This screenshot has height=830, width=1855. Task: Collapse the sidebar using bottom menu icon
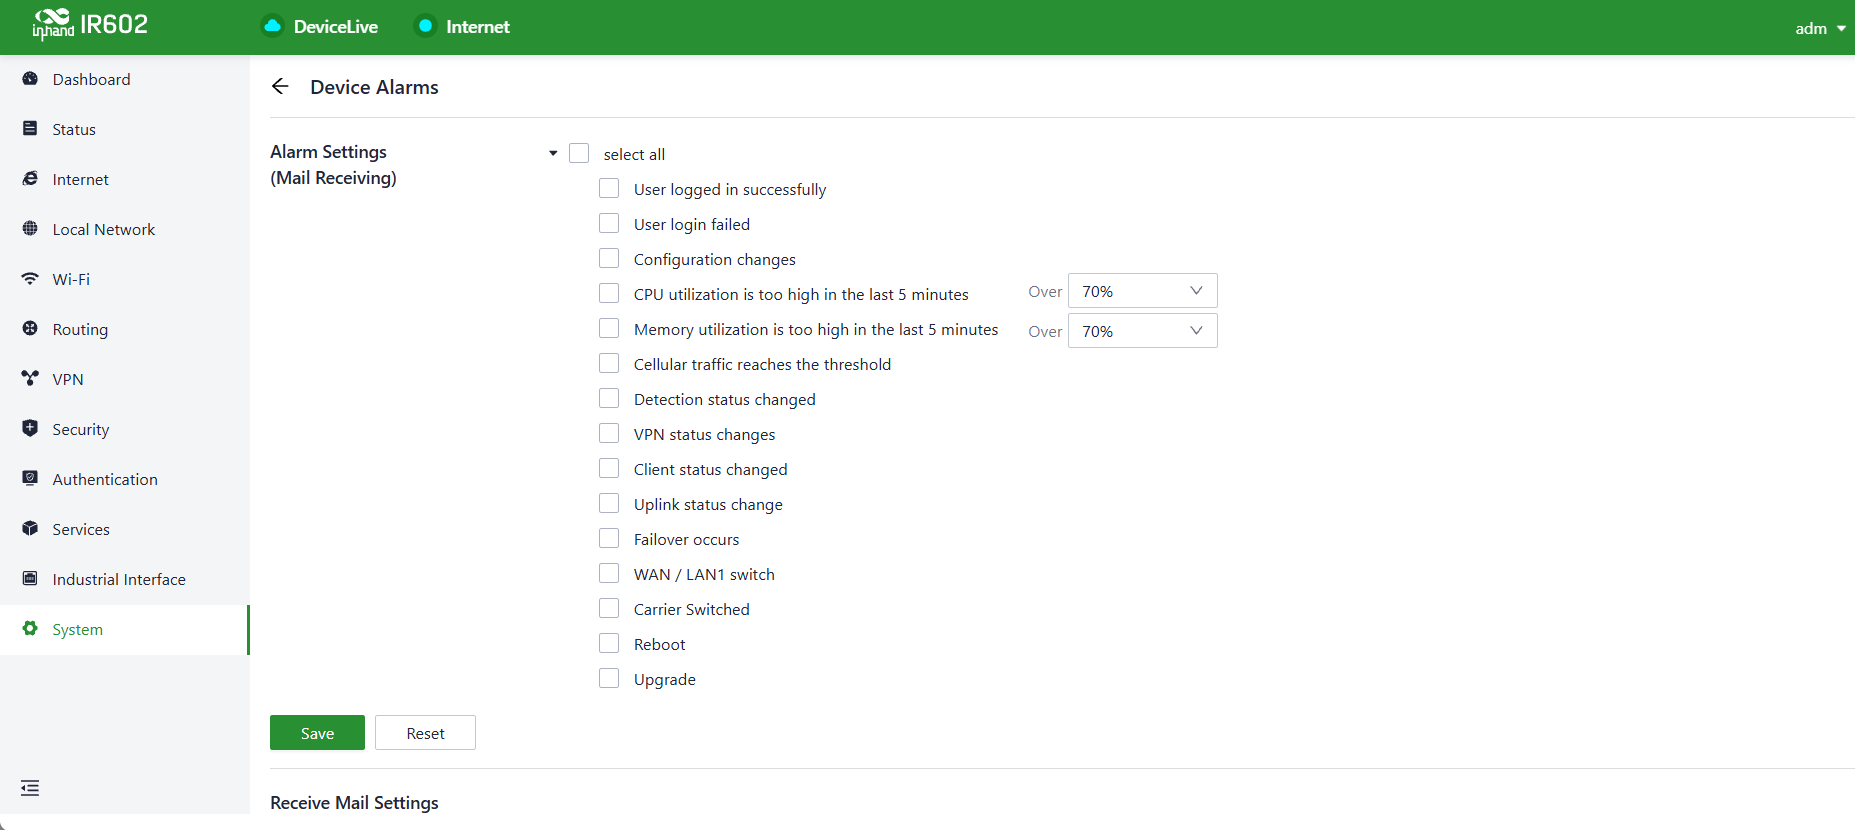pyautogui.click(x=30, y=788)
